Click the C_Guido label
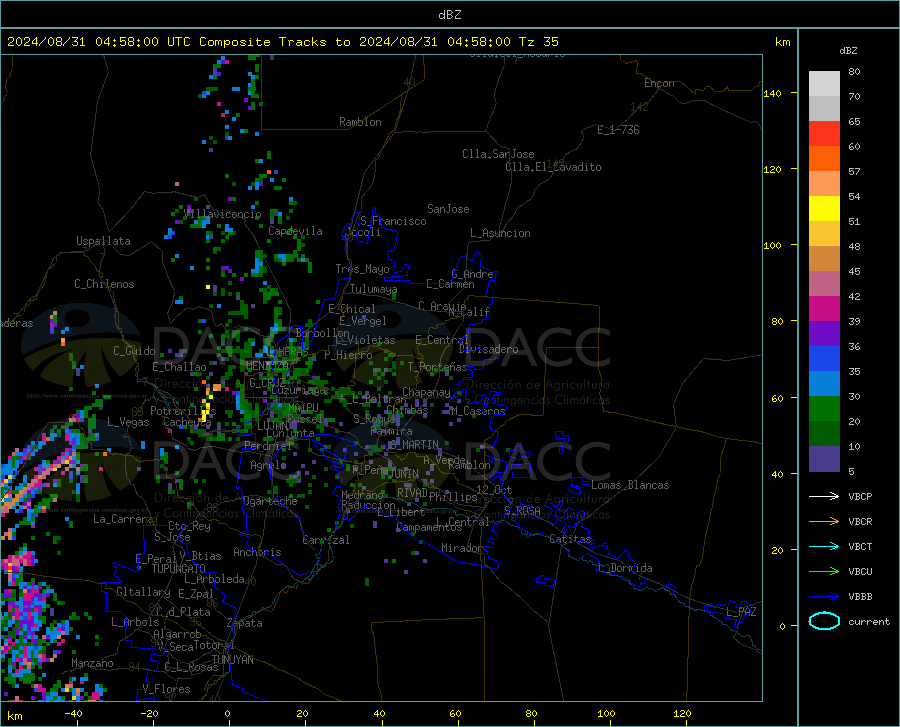The image size is (900, 727). (x=134, y=351)
